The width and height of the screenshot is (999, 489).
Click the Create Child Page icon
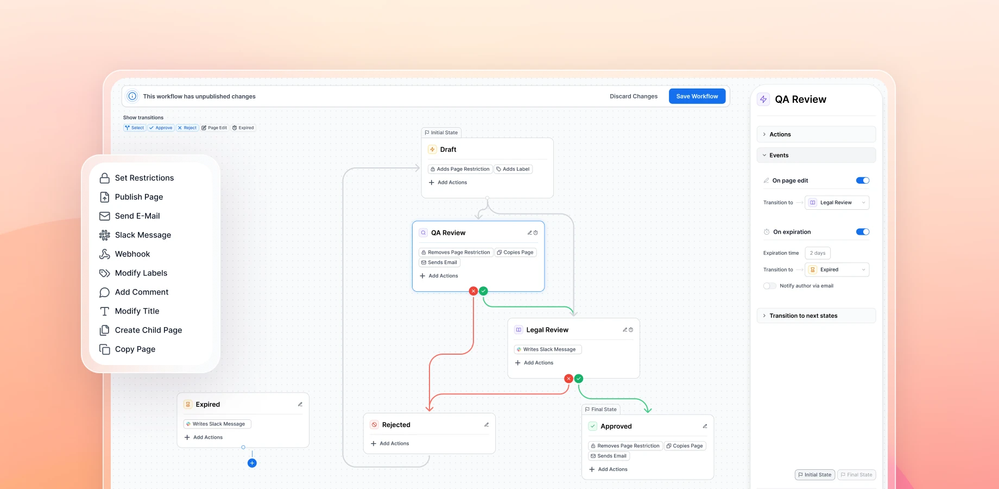(104, 330)
